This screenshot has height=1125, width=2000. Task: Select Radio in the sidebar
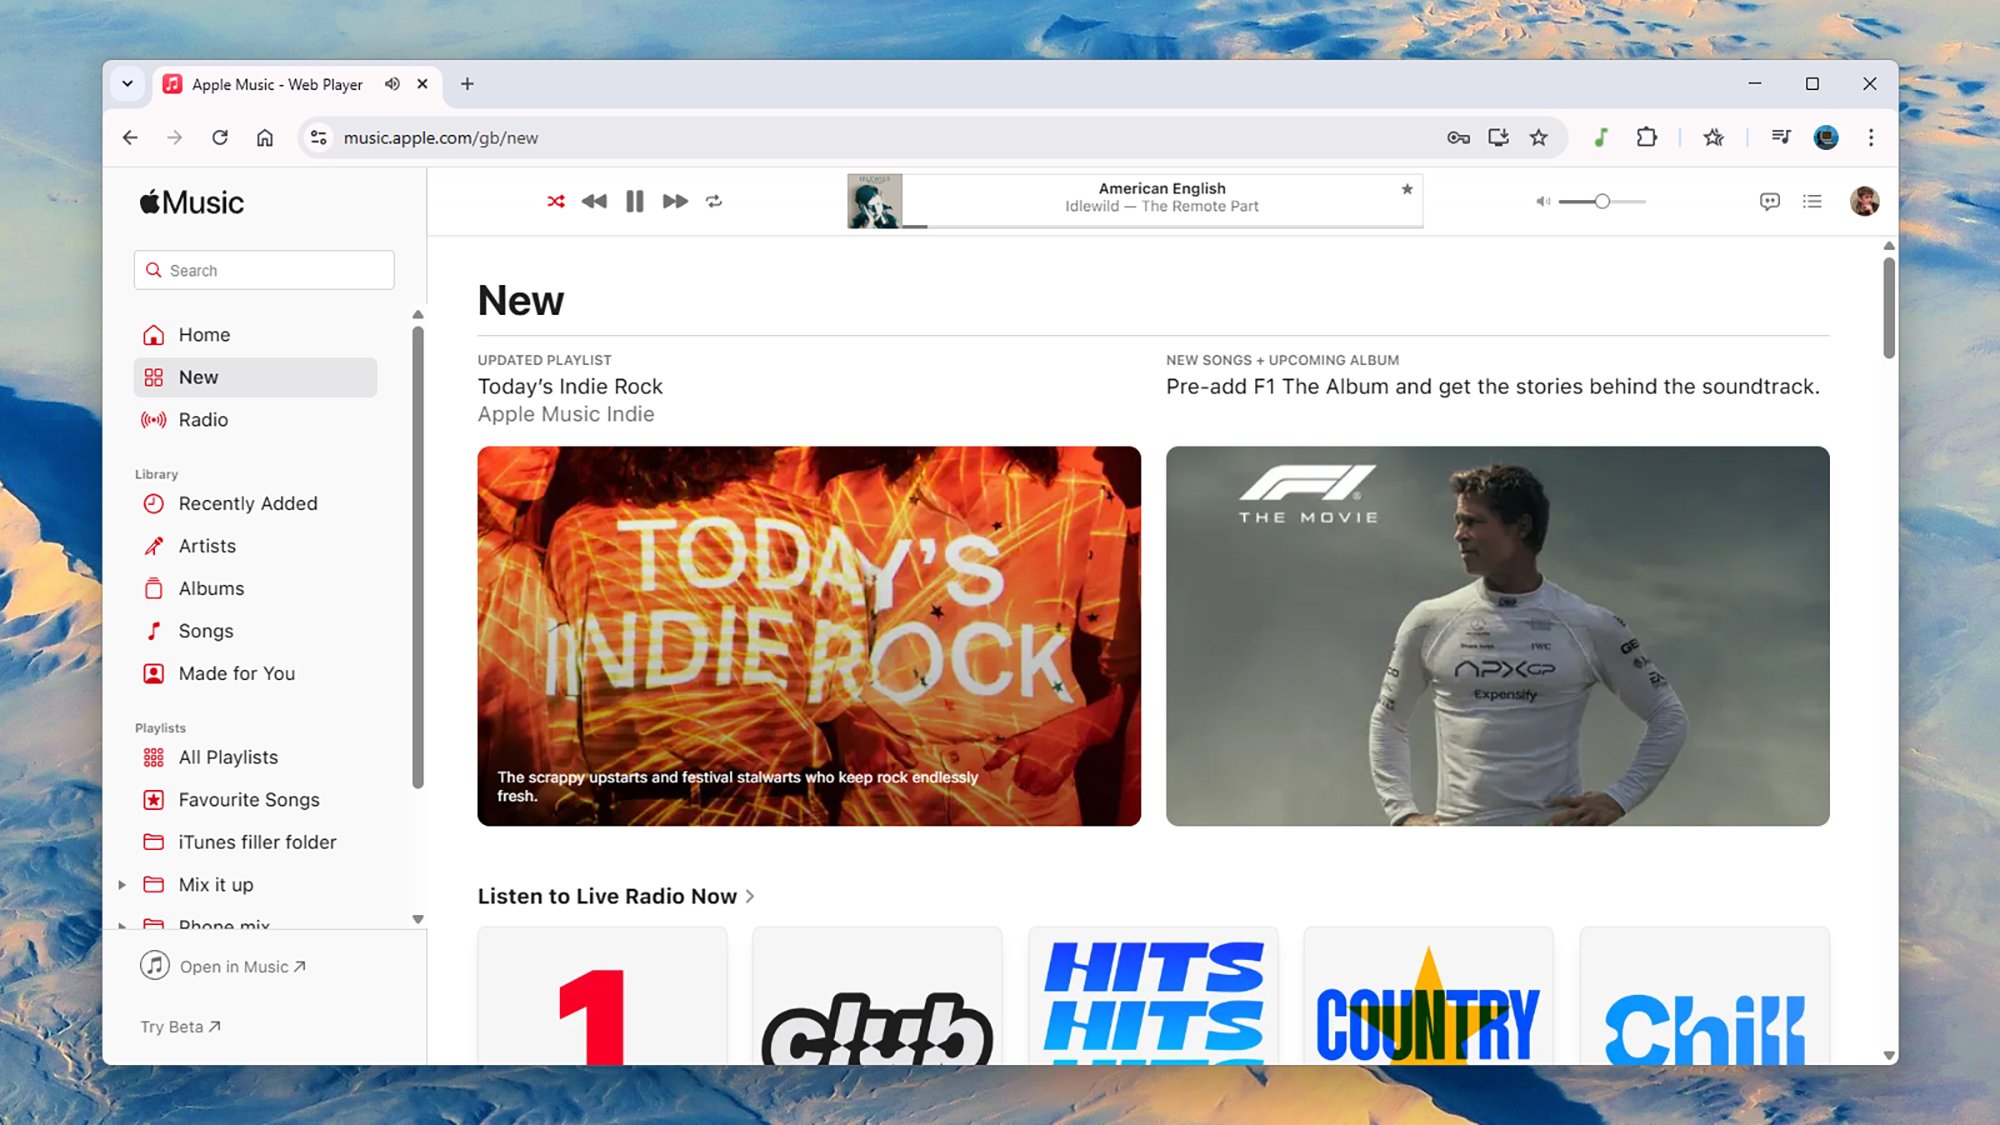click(201, 419)
